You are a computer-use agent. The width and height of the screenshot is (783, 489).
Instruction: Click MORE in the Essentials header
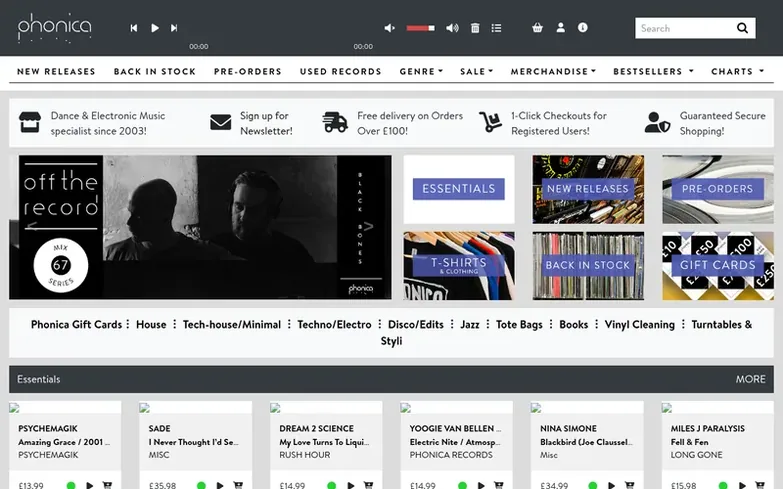click(751, 379)
